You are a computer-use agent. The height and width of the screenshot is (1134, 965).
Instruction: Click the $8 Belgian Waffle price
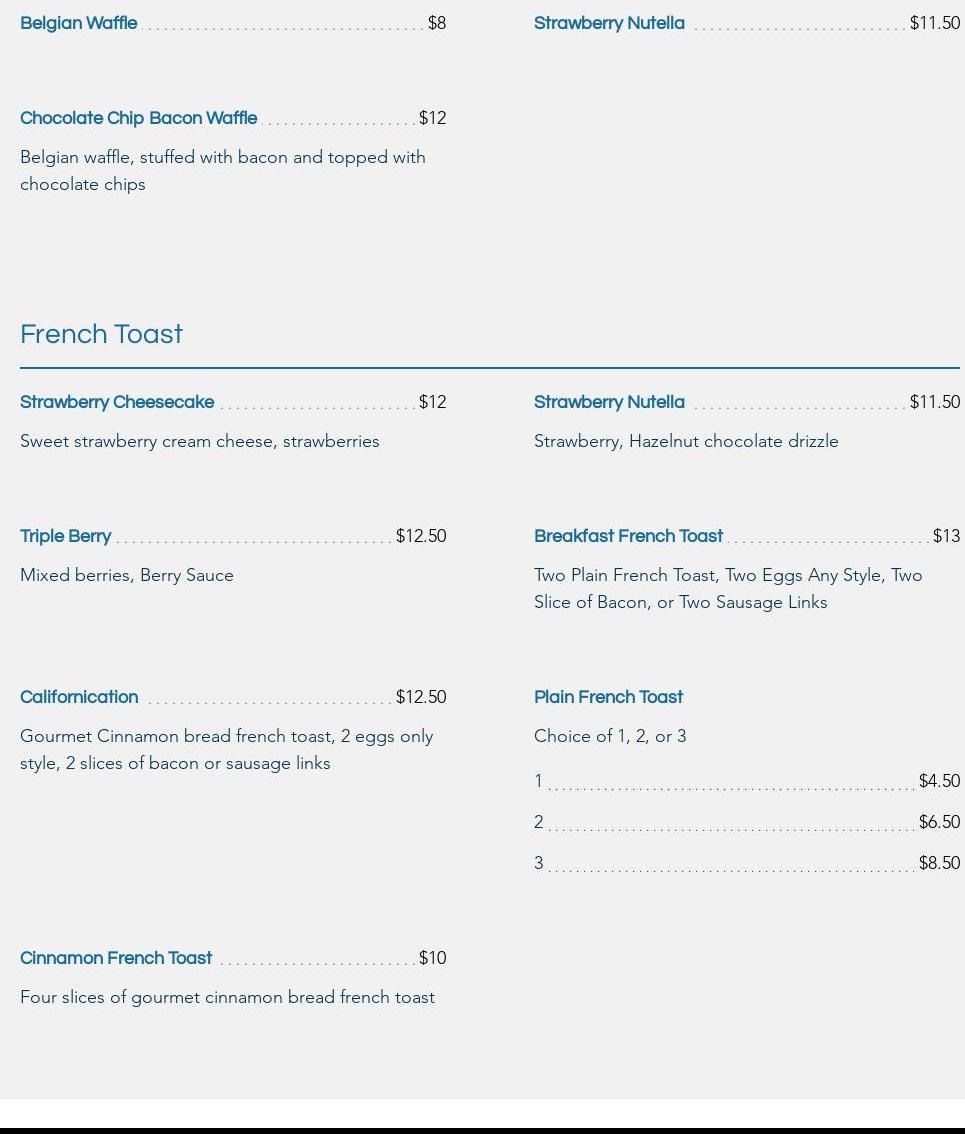click(436, 23)
